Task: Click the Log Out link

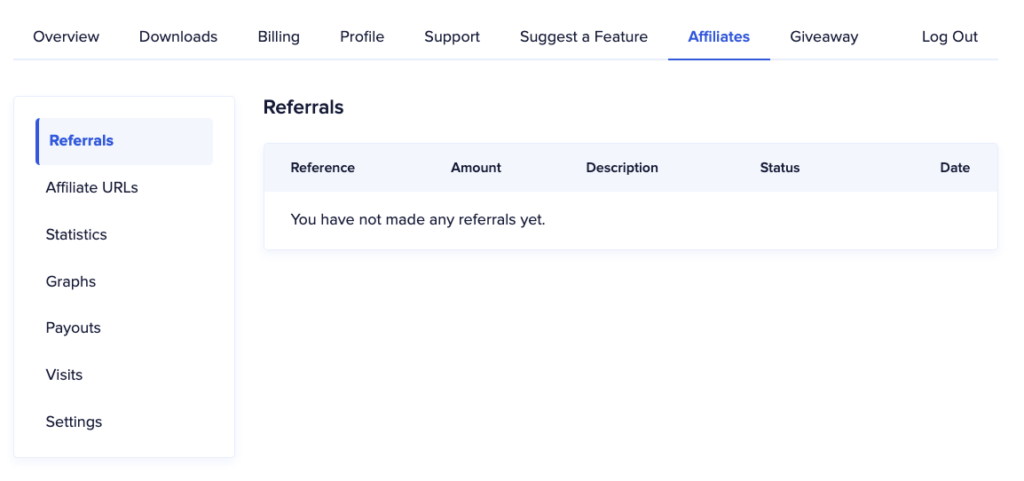Action: pyautogui.click(x=950, y=37)
